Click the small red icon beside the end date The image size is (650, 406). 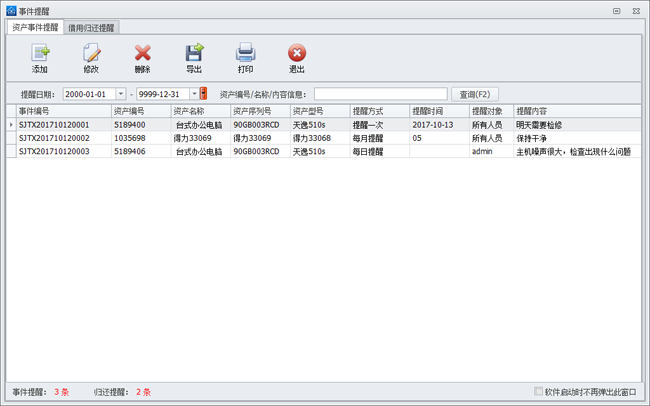tap(204, 94)
